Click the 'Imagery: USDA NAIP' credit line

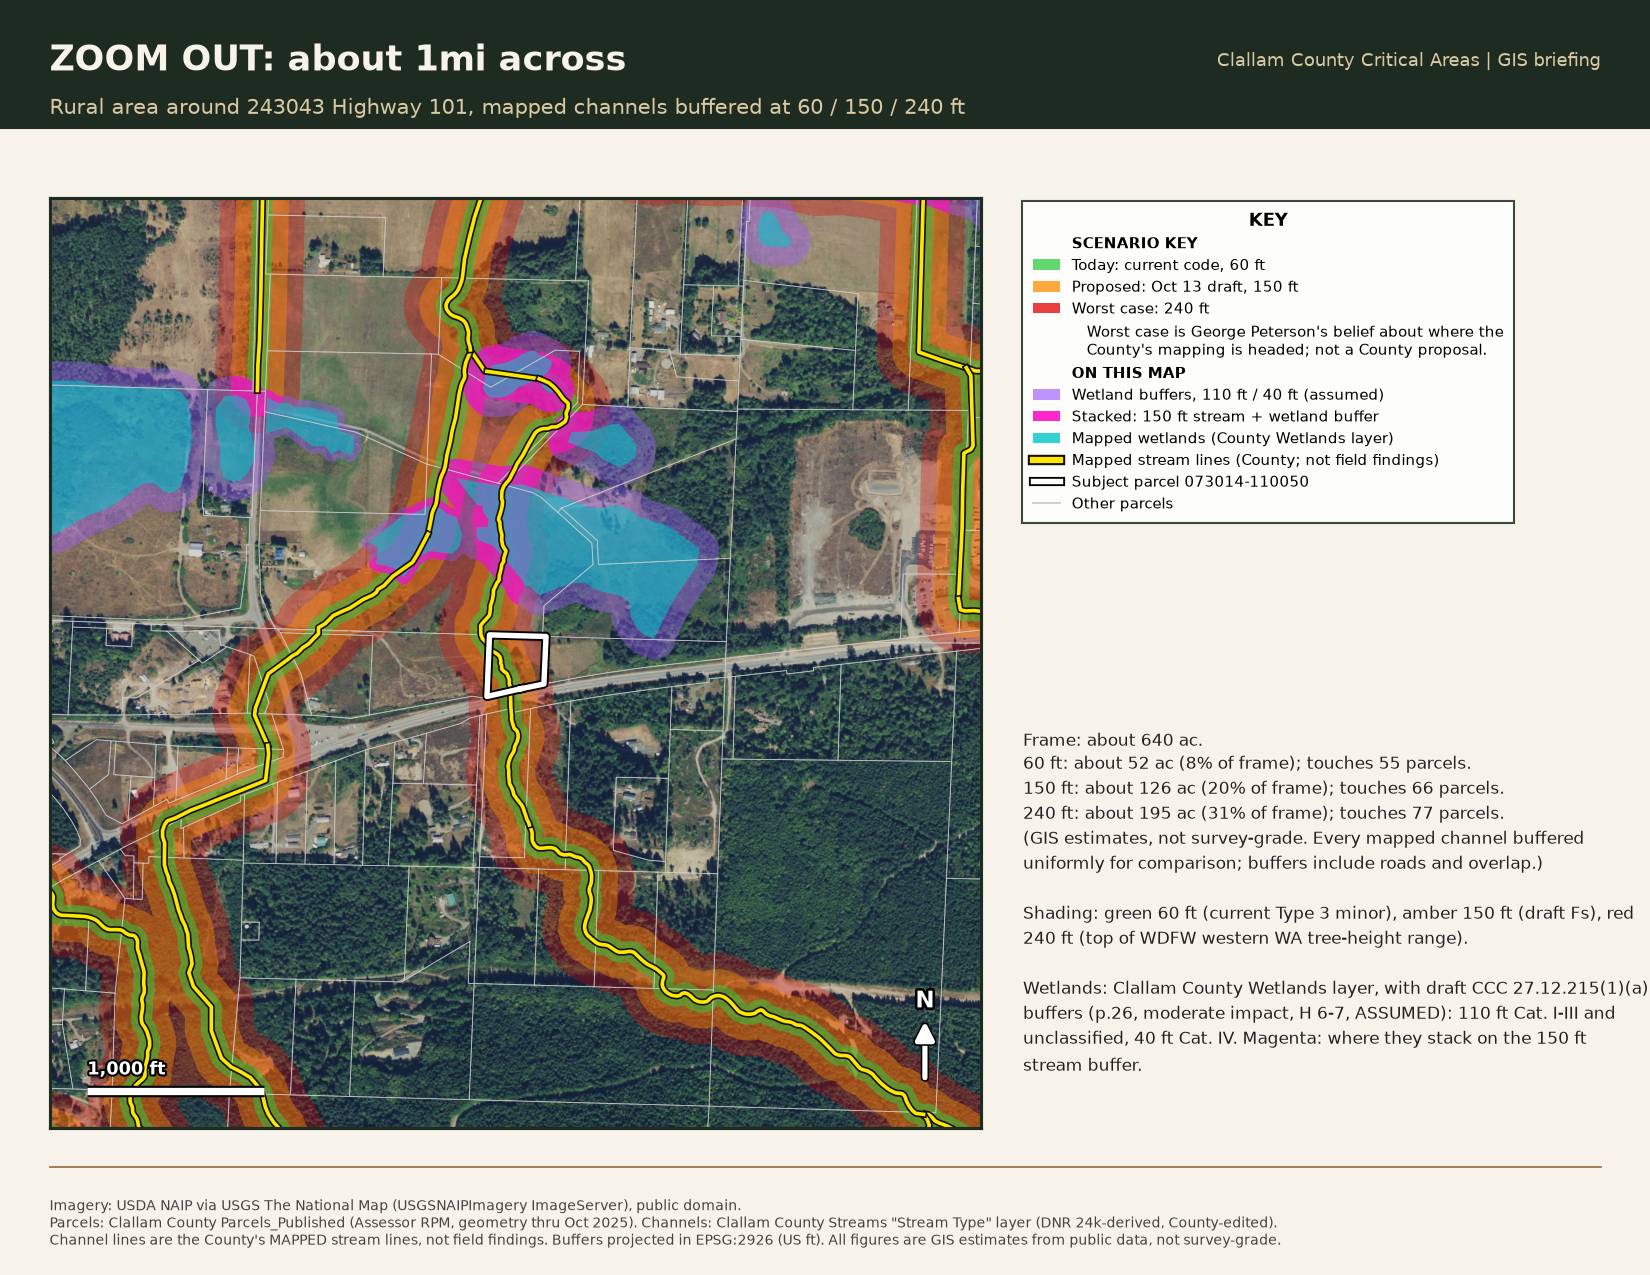click(395, 1206)
